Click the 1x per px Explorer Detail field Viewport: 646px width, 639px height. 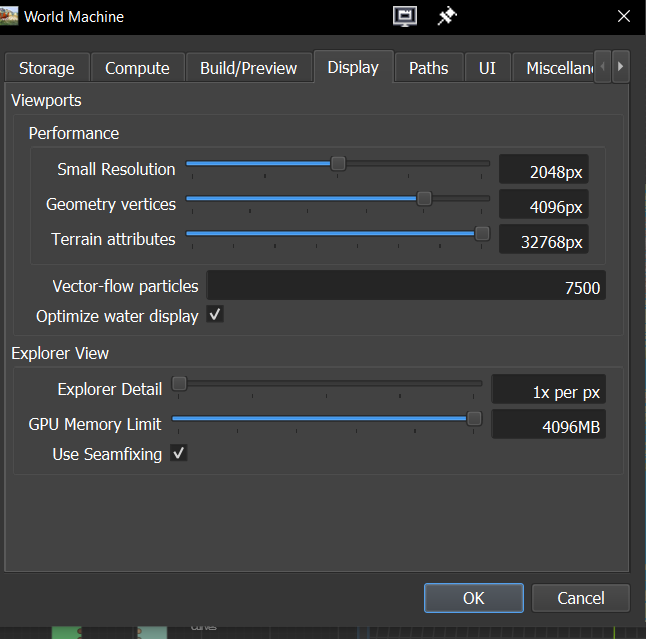pyautogui.click(x=548, y=389)
